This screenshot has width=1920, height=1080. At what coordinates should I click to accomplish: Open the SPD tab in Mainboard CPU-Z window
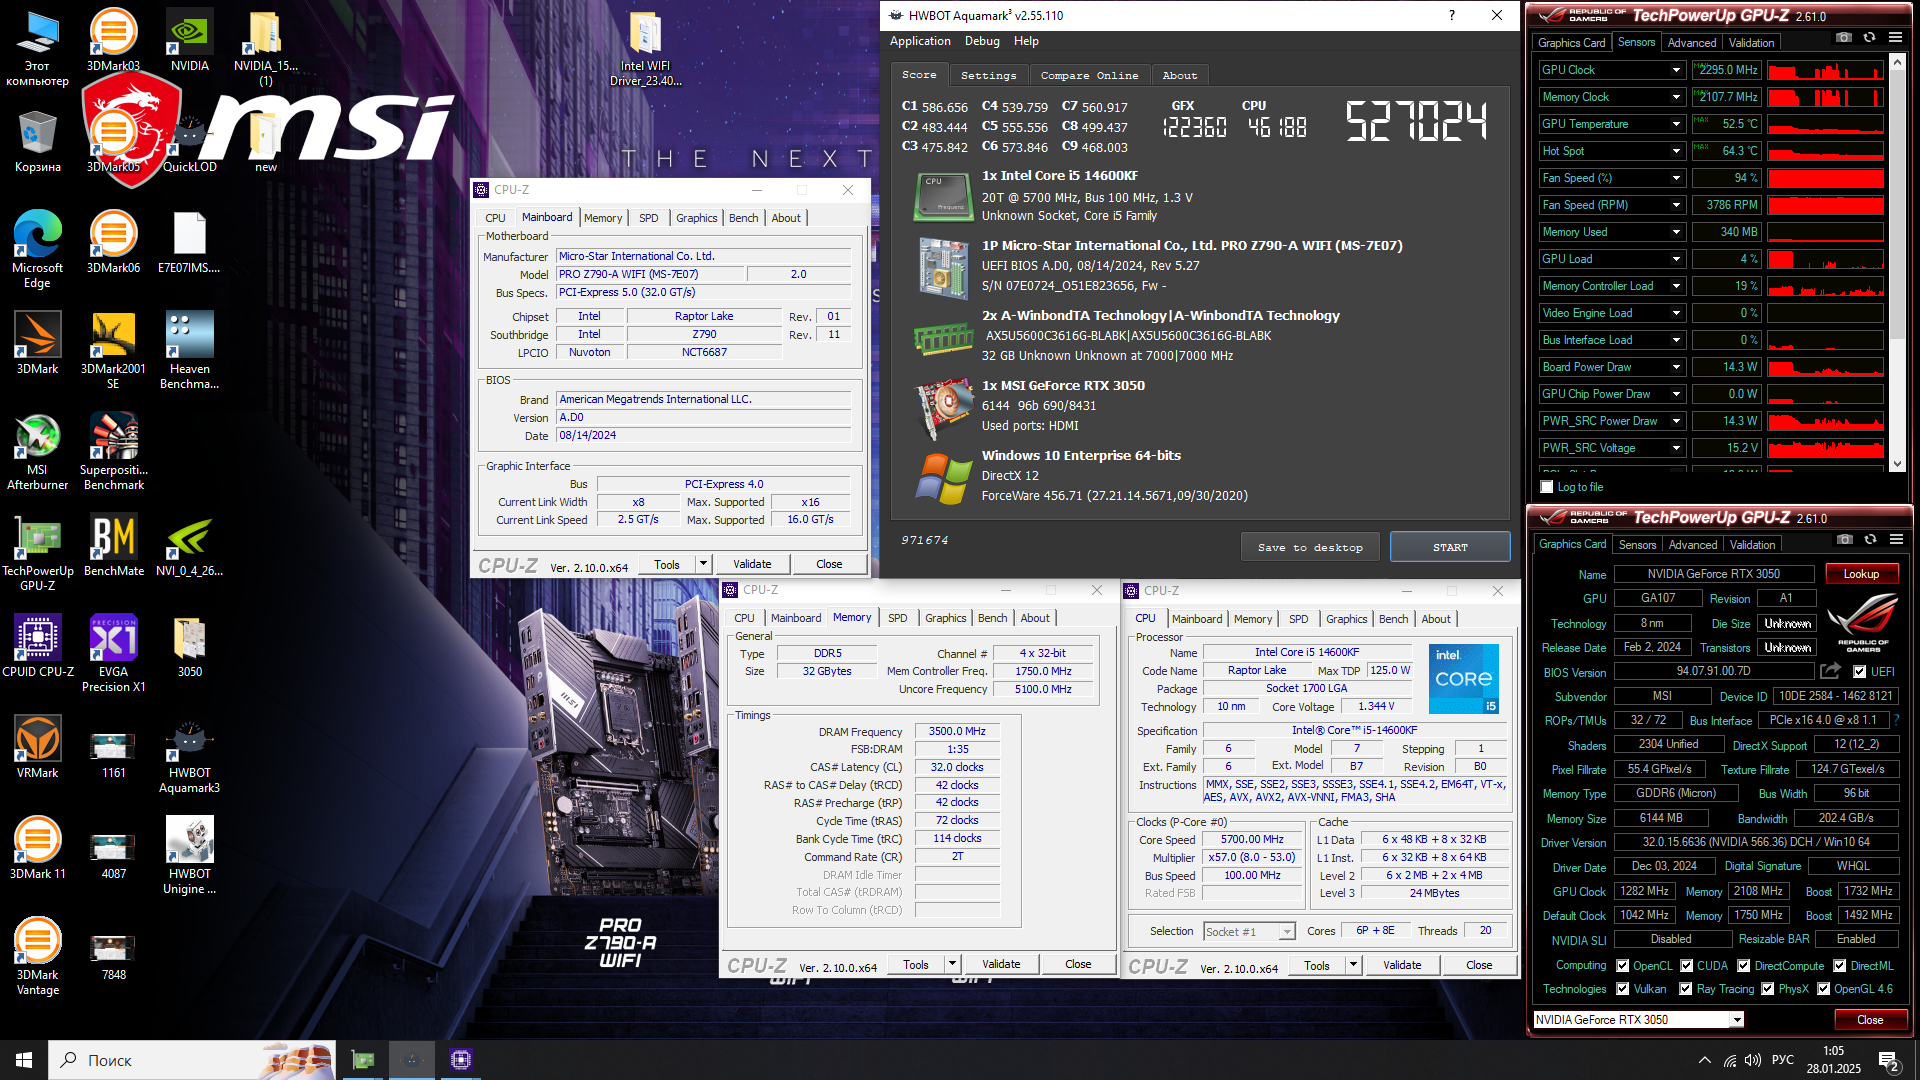coord(649,218)
